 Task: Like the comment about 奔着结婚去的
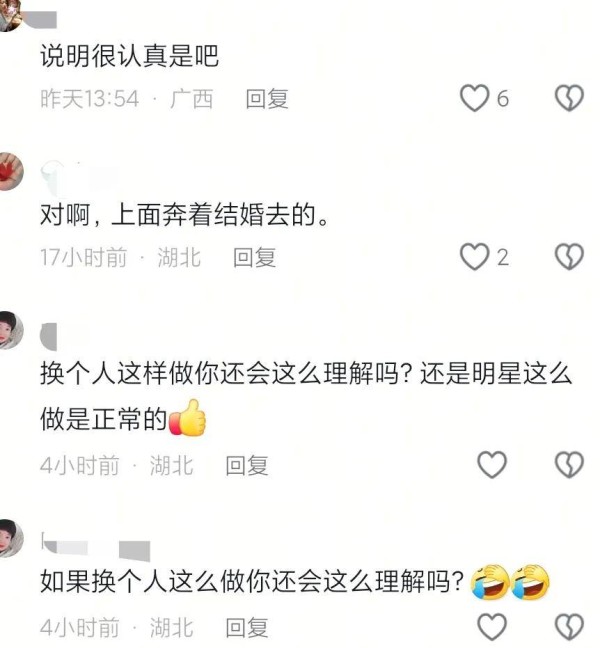(474, 257)
